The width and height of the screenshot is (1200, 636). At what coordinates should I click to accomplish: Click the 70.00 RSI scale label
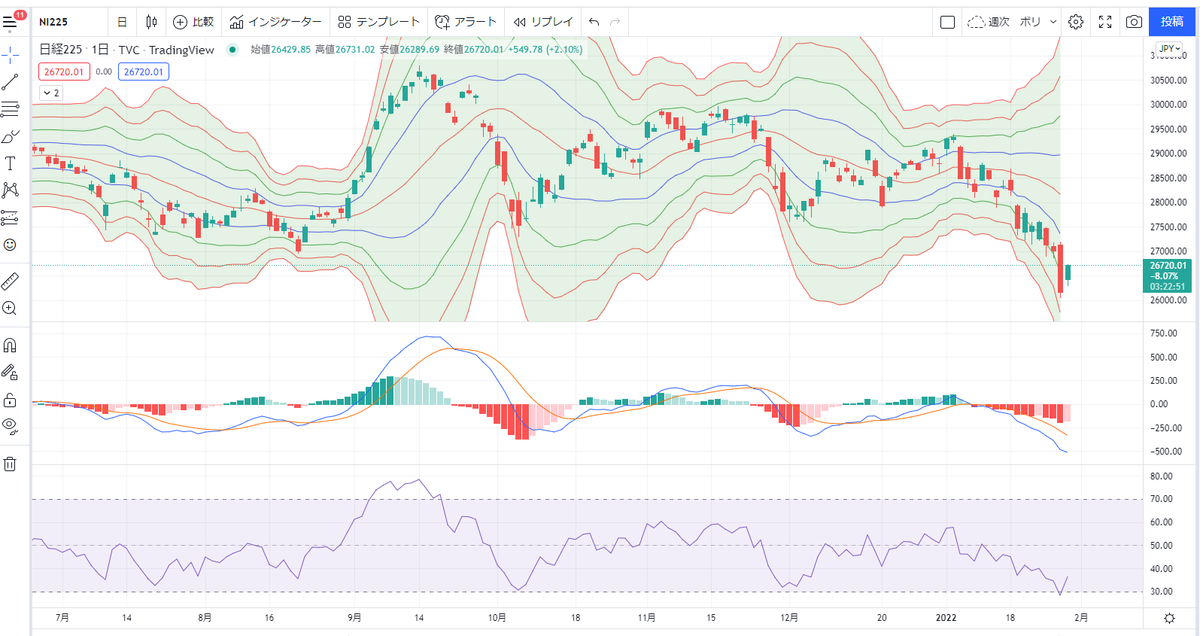pos(1161,498)
